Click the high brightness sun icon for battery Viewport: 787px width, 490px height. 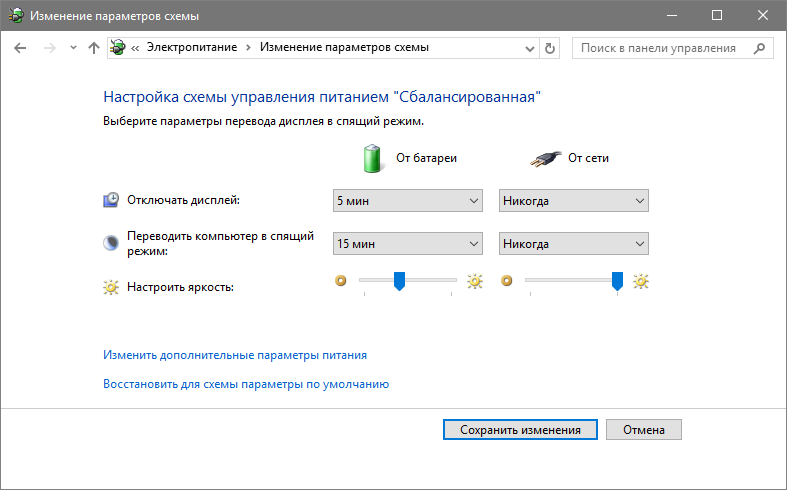(x=474, y=281)
